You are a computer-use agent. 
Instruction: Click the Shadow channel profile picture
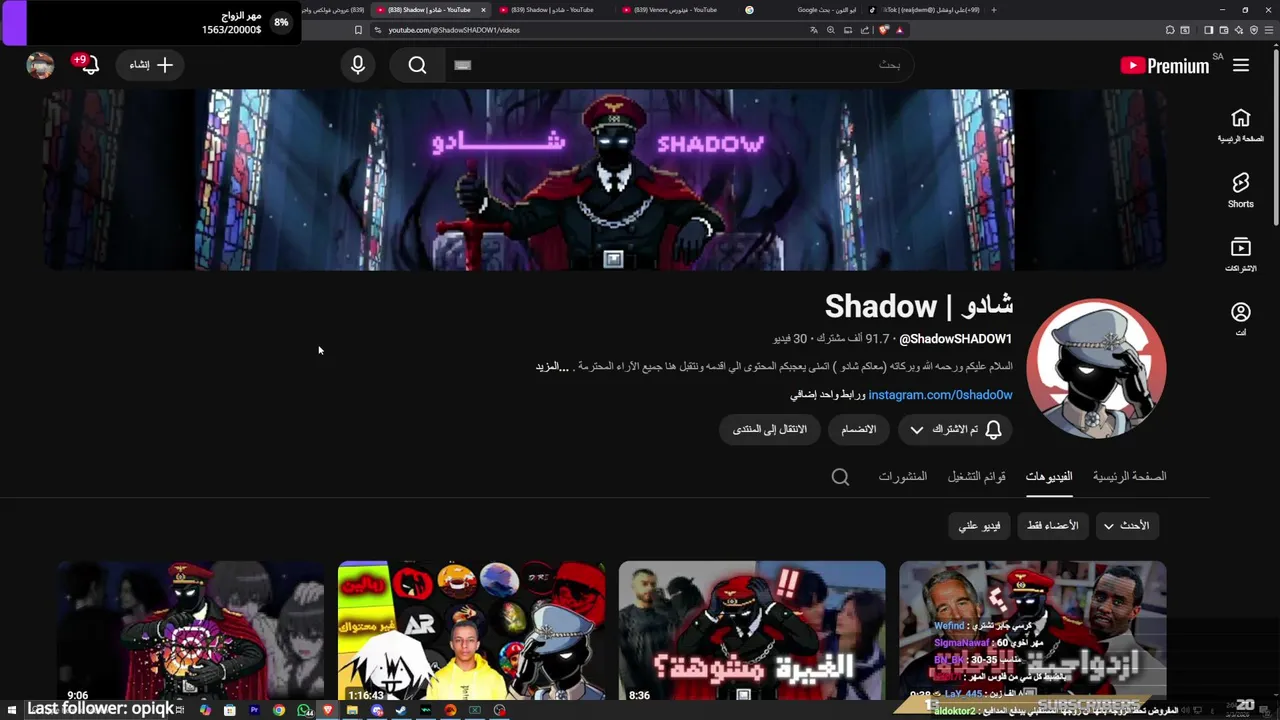coord(1096,368)
